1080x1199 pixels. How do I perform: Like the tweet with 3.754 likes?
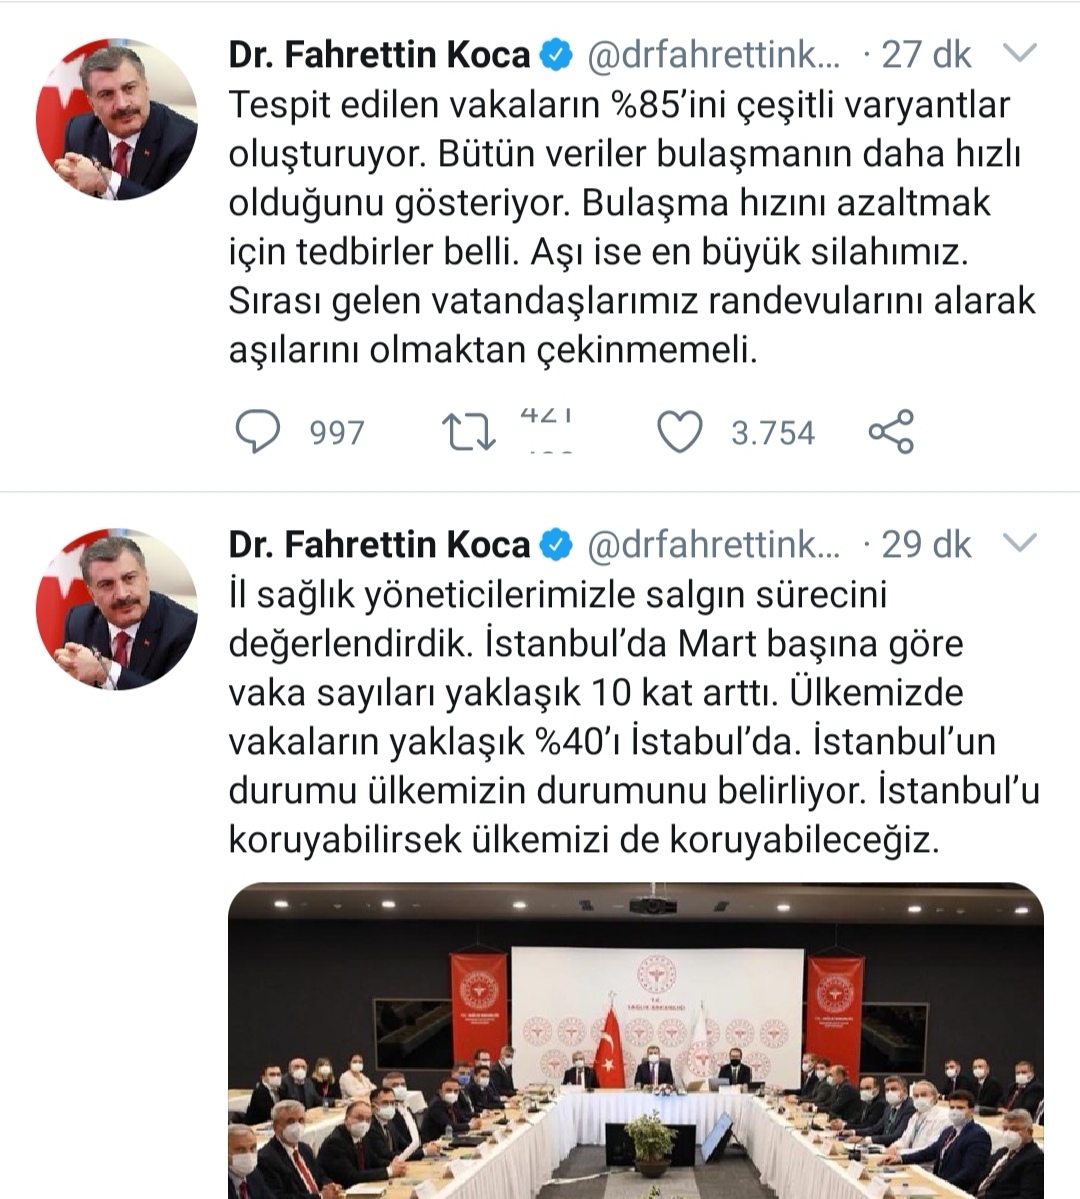[x=680, y=432]
